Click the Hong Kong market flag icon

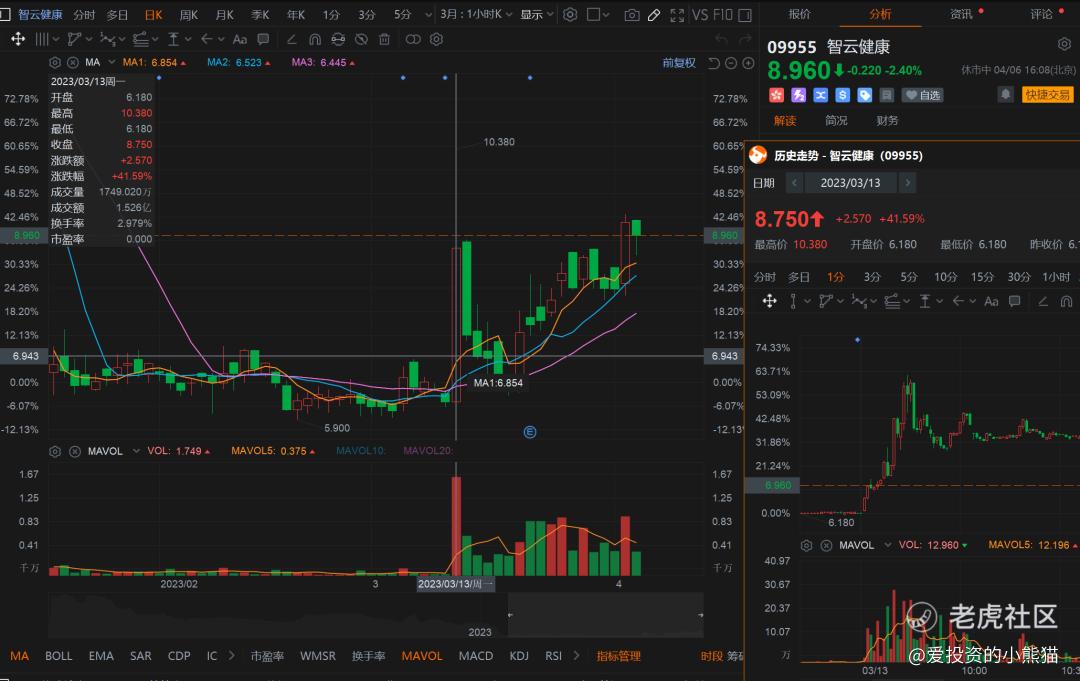[x=776, y=95]
